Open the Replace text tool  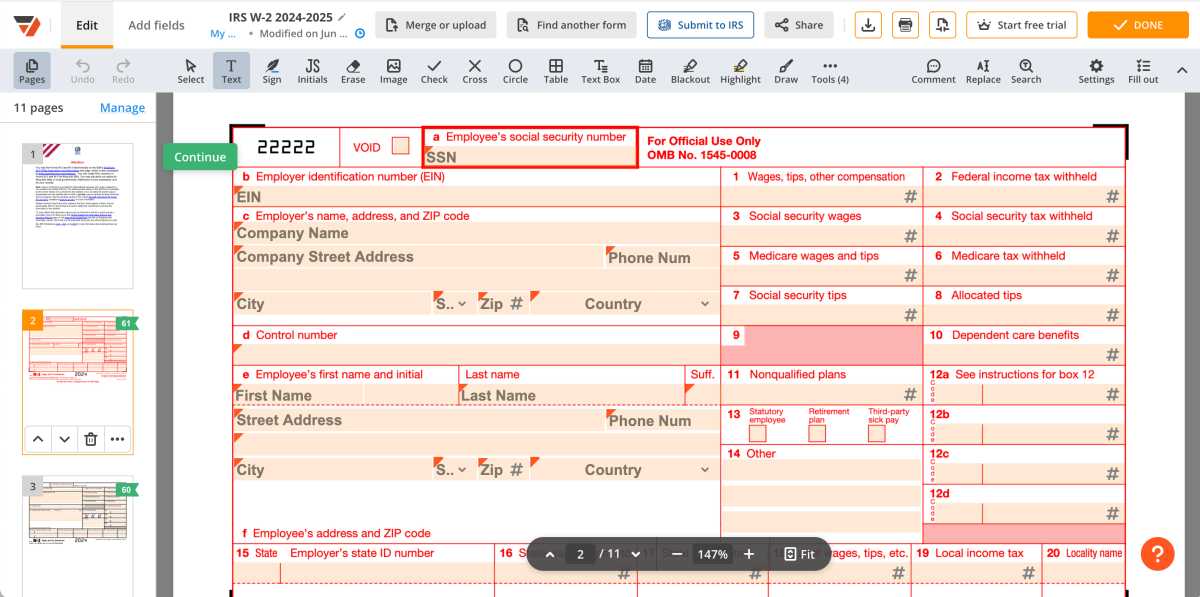[983, 70]
